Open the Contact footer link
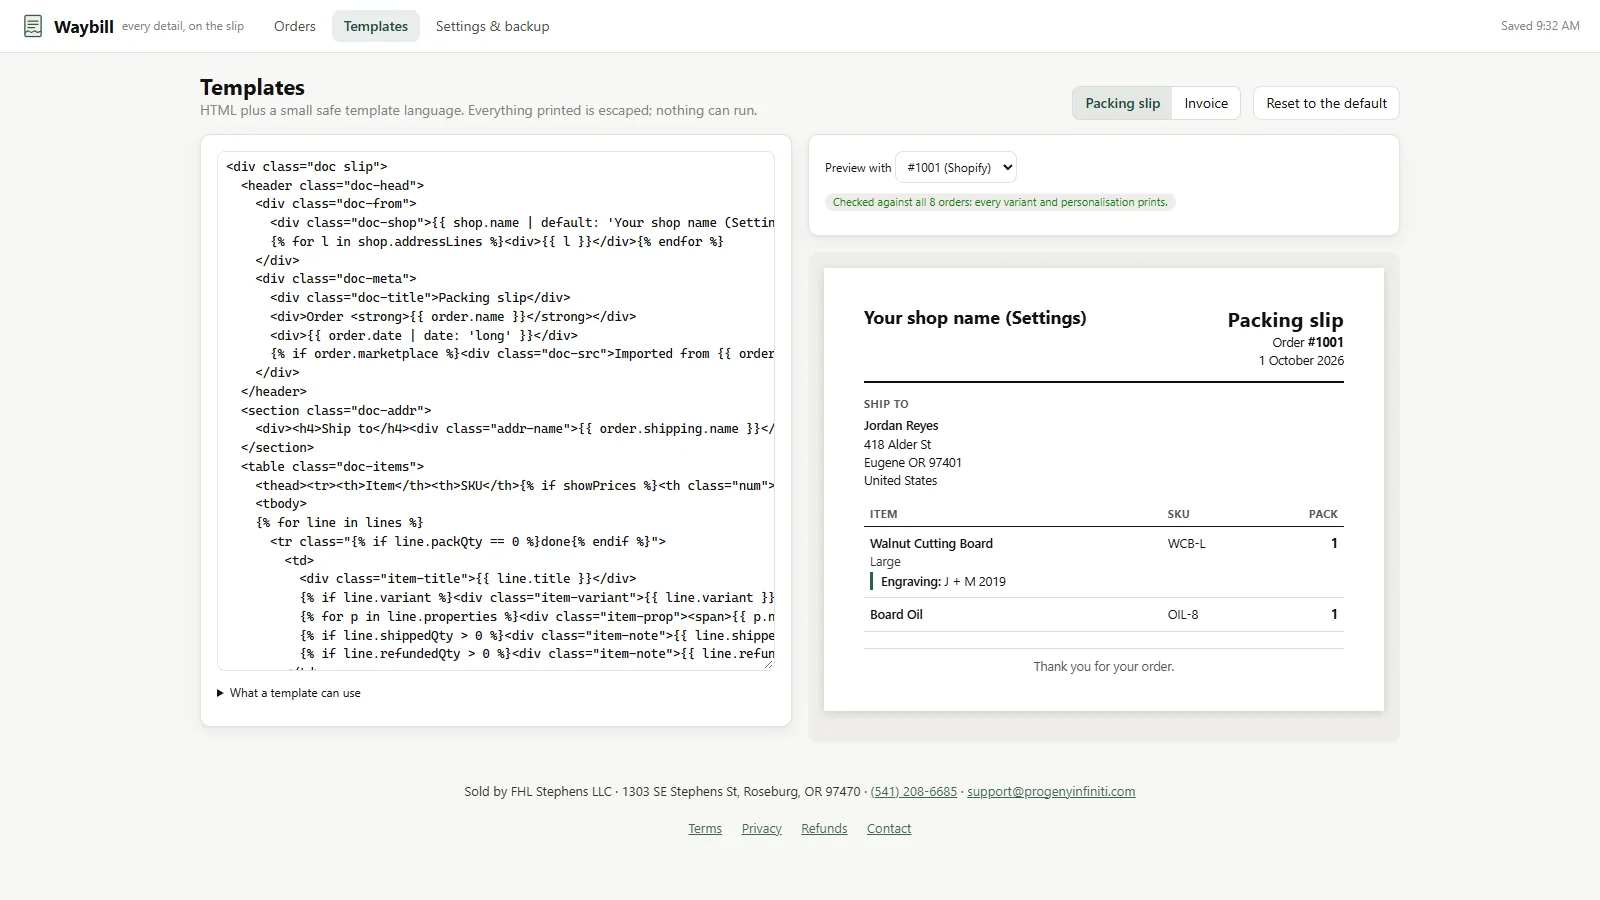The width and height of the screenshot is (1600, 900). (889, 828)
